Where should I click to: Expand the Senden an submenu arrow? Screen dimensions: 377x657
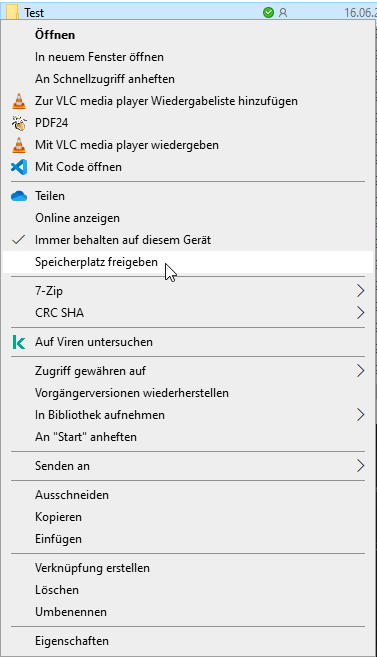tap(360, 466)
